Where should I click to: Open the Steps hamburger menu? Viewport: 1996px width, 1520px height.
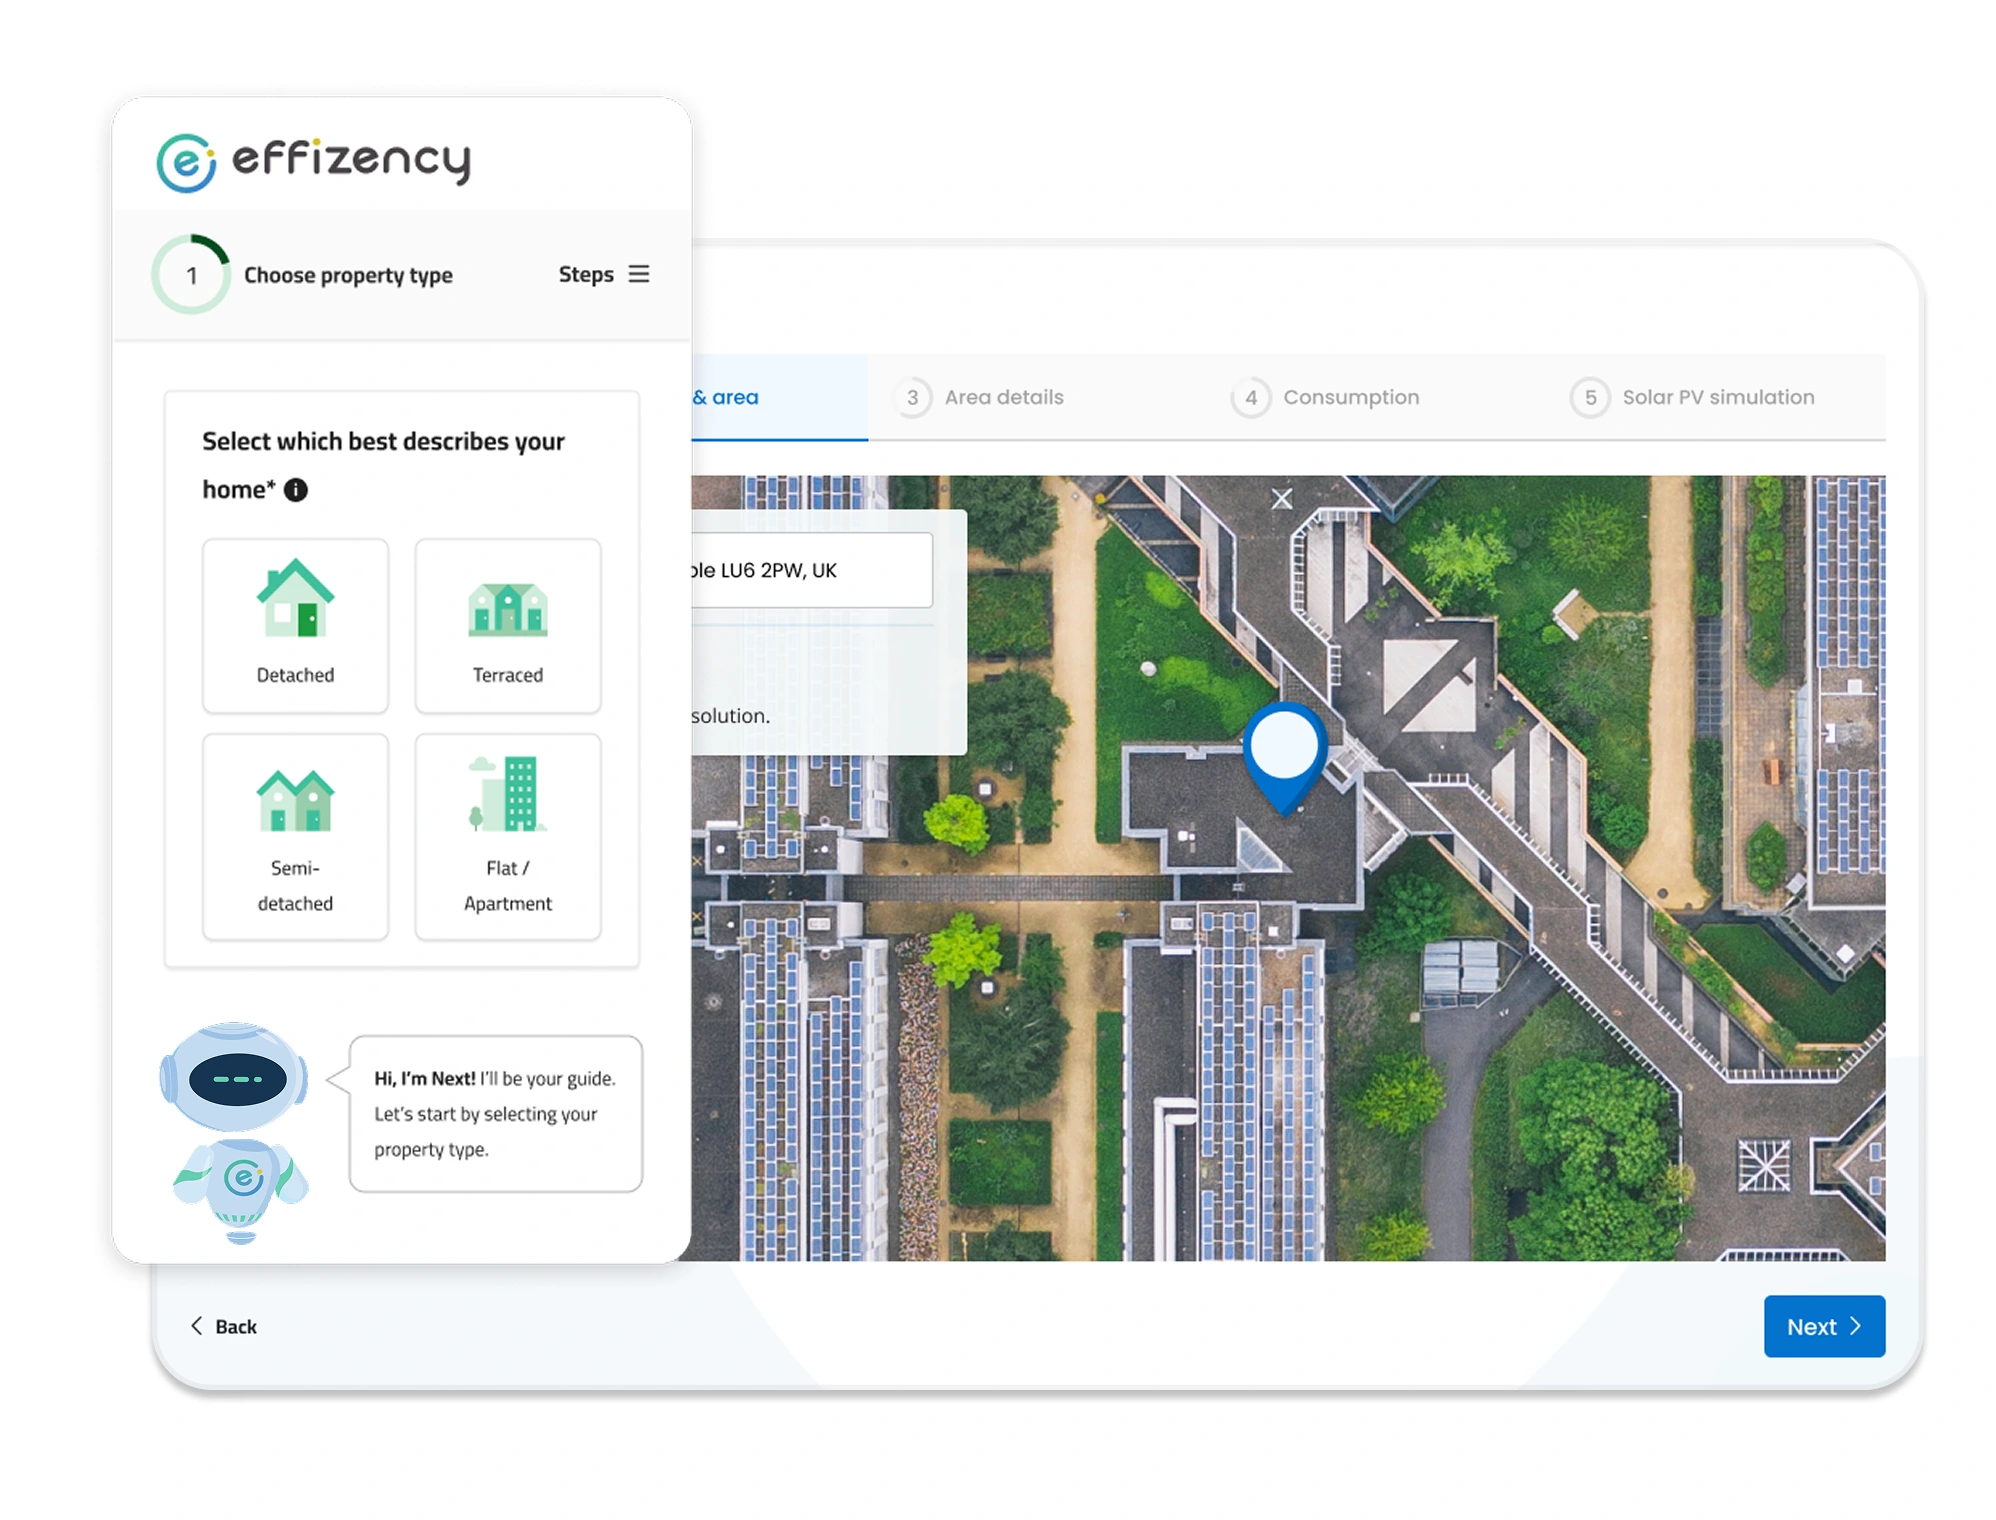(x=638, y=274)
